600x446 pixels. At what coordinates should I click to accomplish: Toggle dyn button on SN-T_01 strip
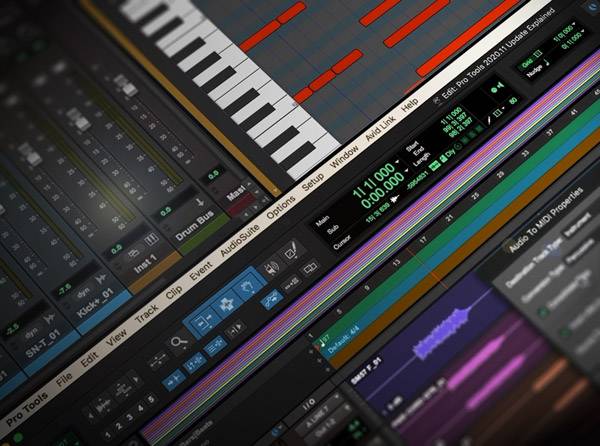click(x=31, y=332)
